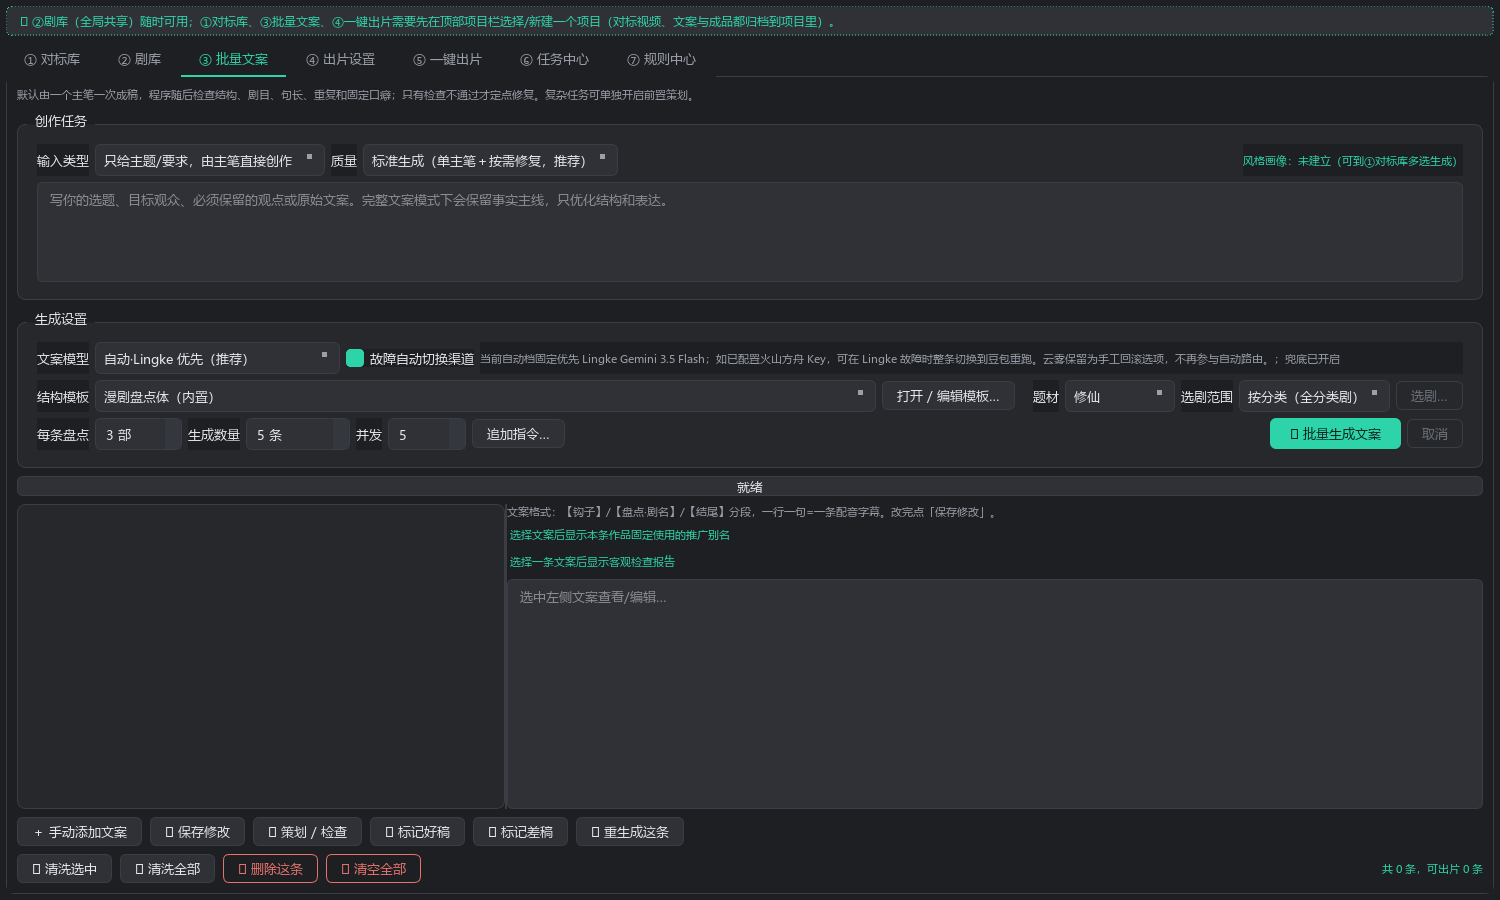1500x900 pixels.
Task: Click the 选剧... button
Action: pos(1429,396)
